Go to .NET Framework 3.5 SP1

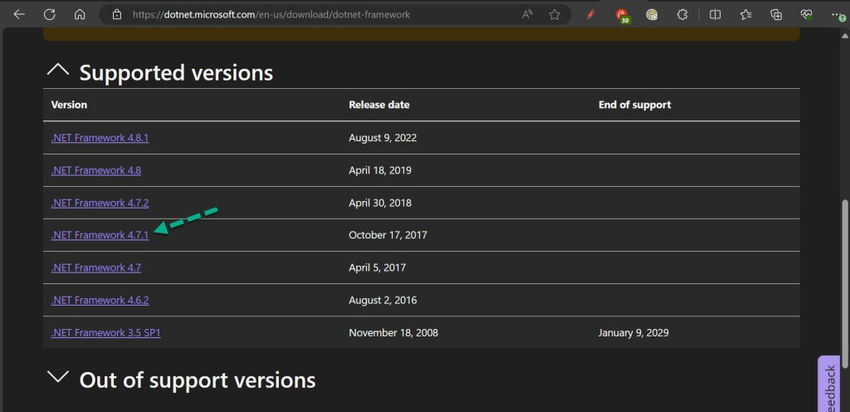pos(105,332)
